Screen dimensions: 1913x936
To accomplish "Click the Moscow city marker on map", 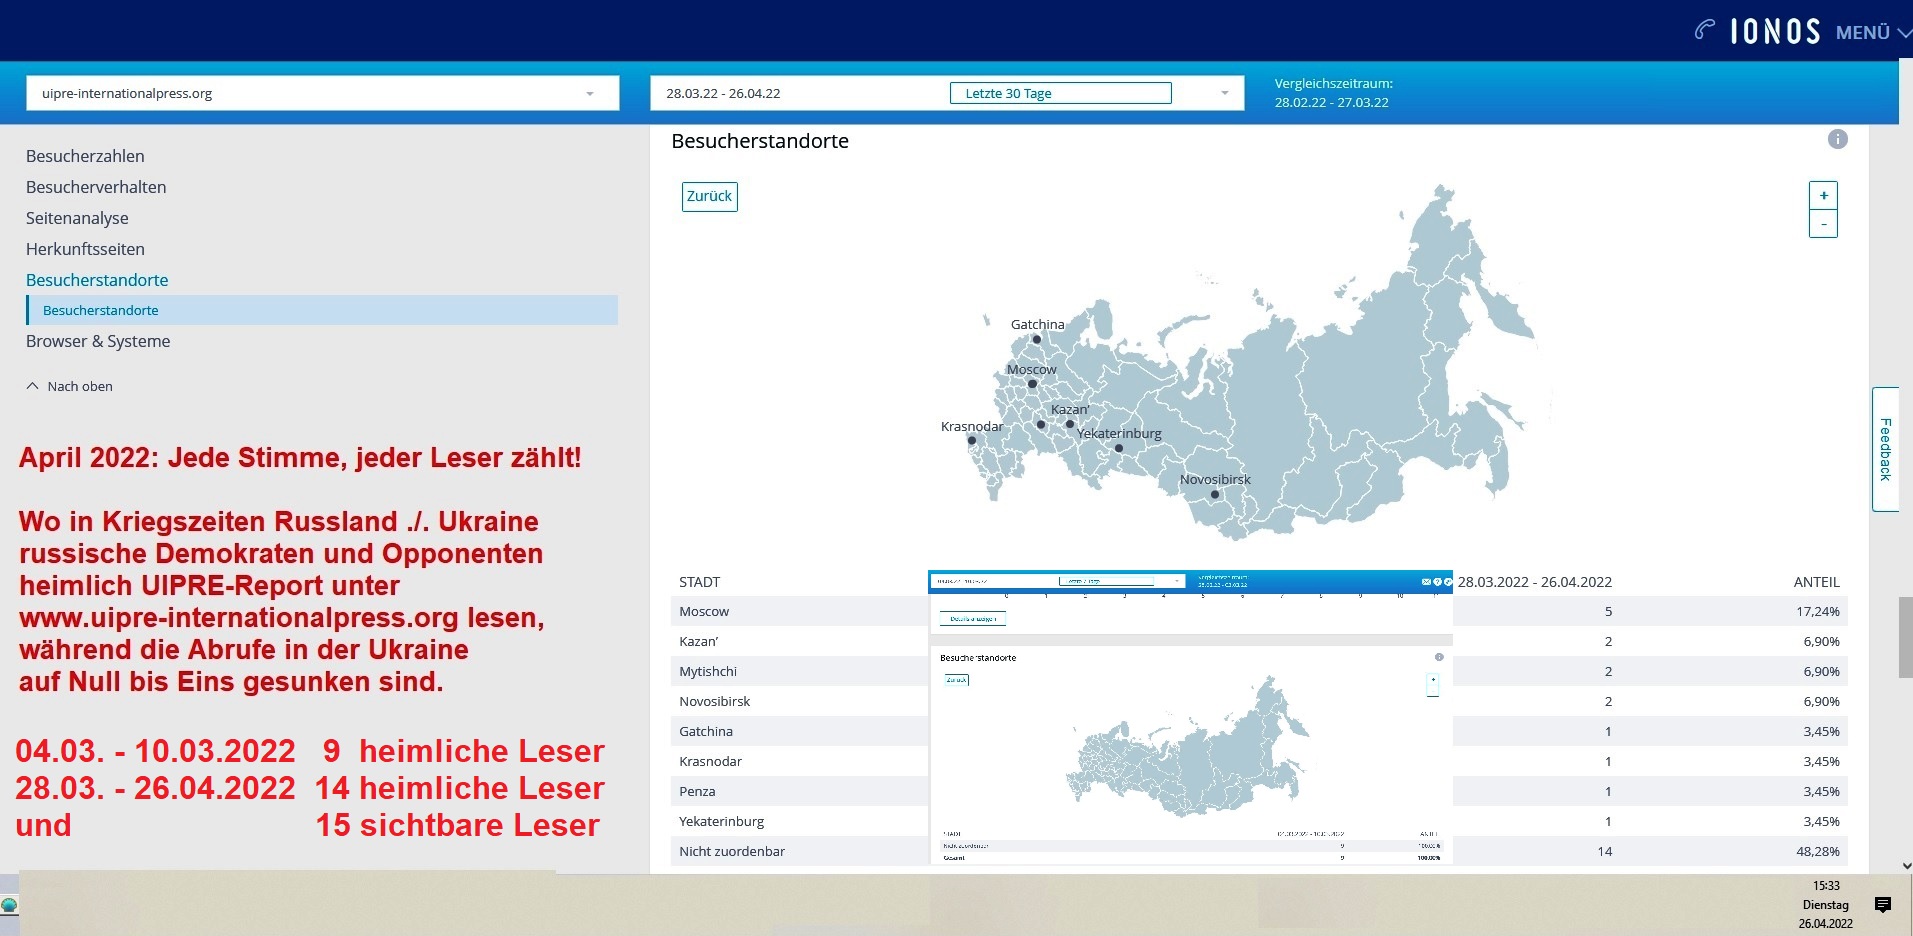I will pyautogui.click(x=1032, y=384).
